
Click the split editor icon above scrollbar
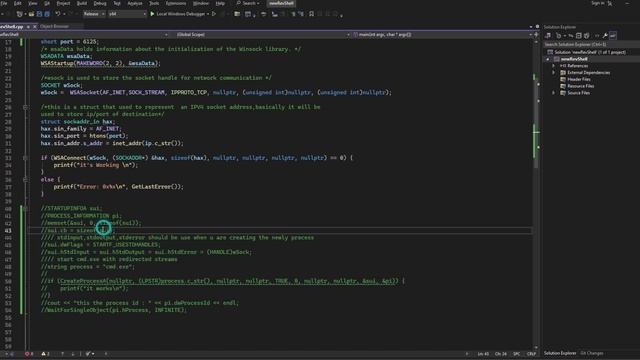point(536,35)
